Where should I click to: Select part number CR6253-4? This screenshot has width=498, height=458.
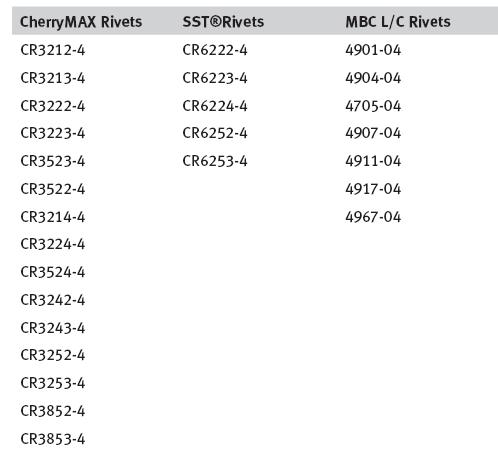[215, 161]
